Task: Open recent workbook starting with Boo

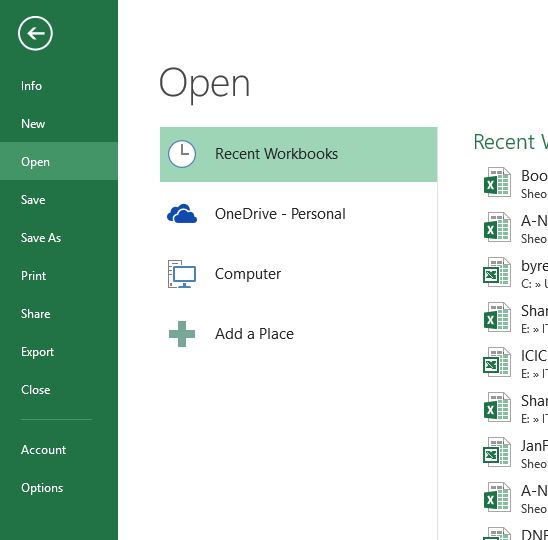Action: click(514, 184)
